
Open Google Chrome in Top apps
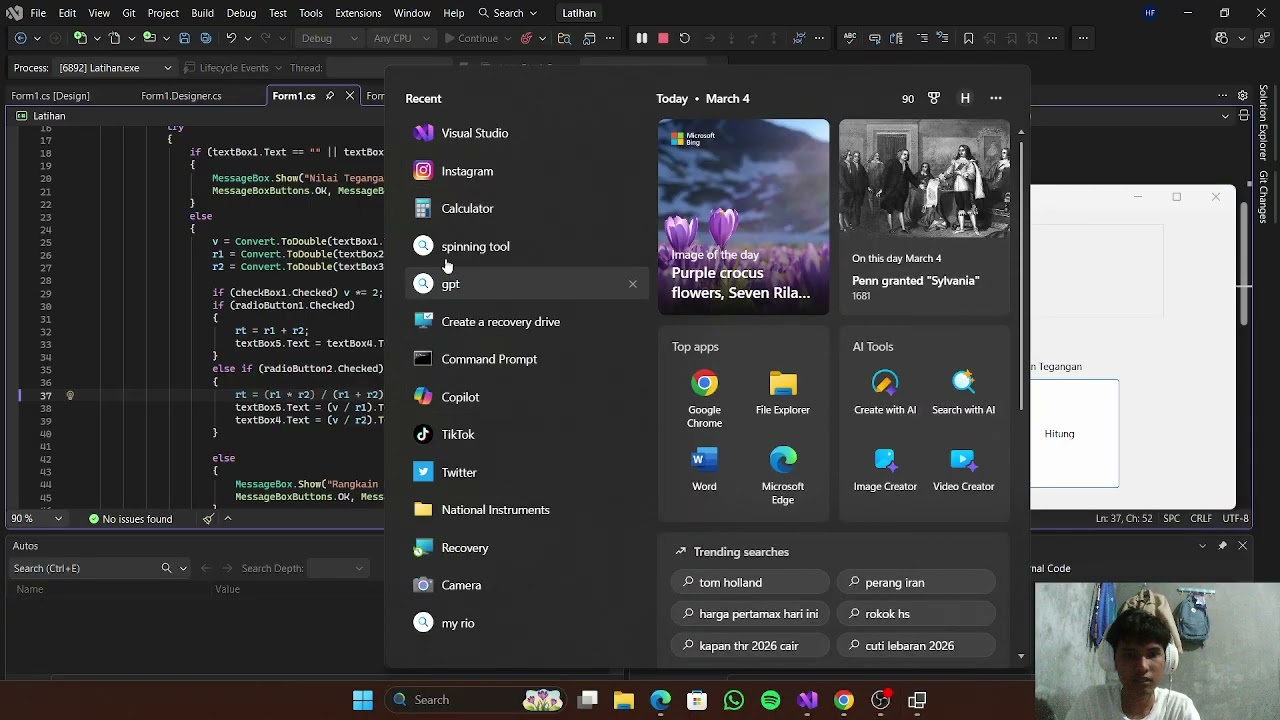coord(704,398)
